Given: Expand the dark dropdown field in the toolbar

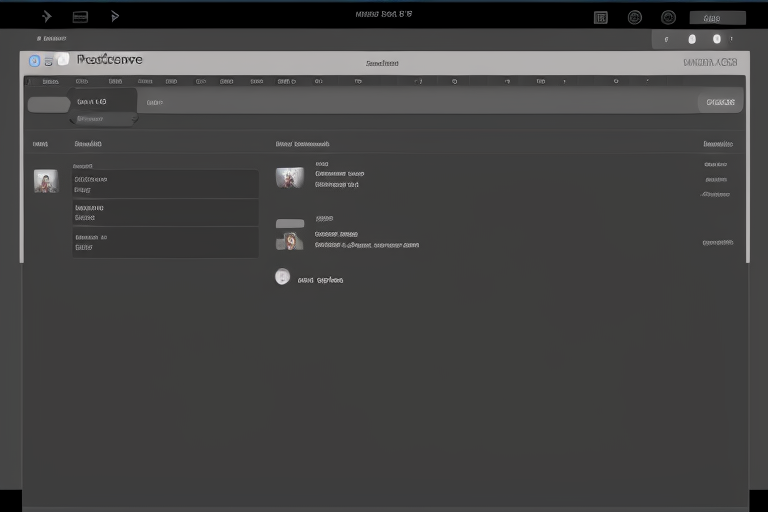Looking at the screenshot, I should point(102,101).
